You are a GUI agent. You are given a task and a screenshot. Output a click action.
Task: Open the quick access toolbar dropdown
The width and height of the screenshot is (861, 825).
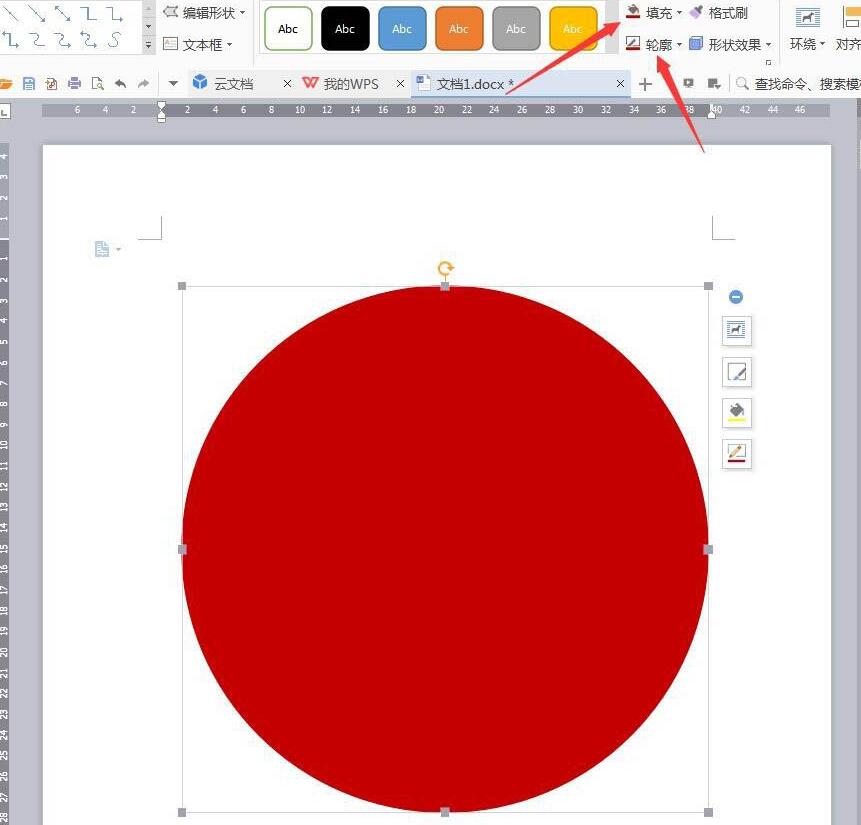tap(173, 84)
